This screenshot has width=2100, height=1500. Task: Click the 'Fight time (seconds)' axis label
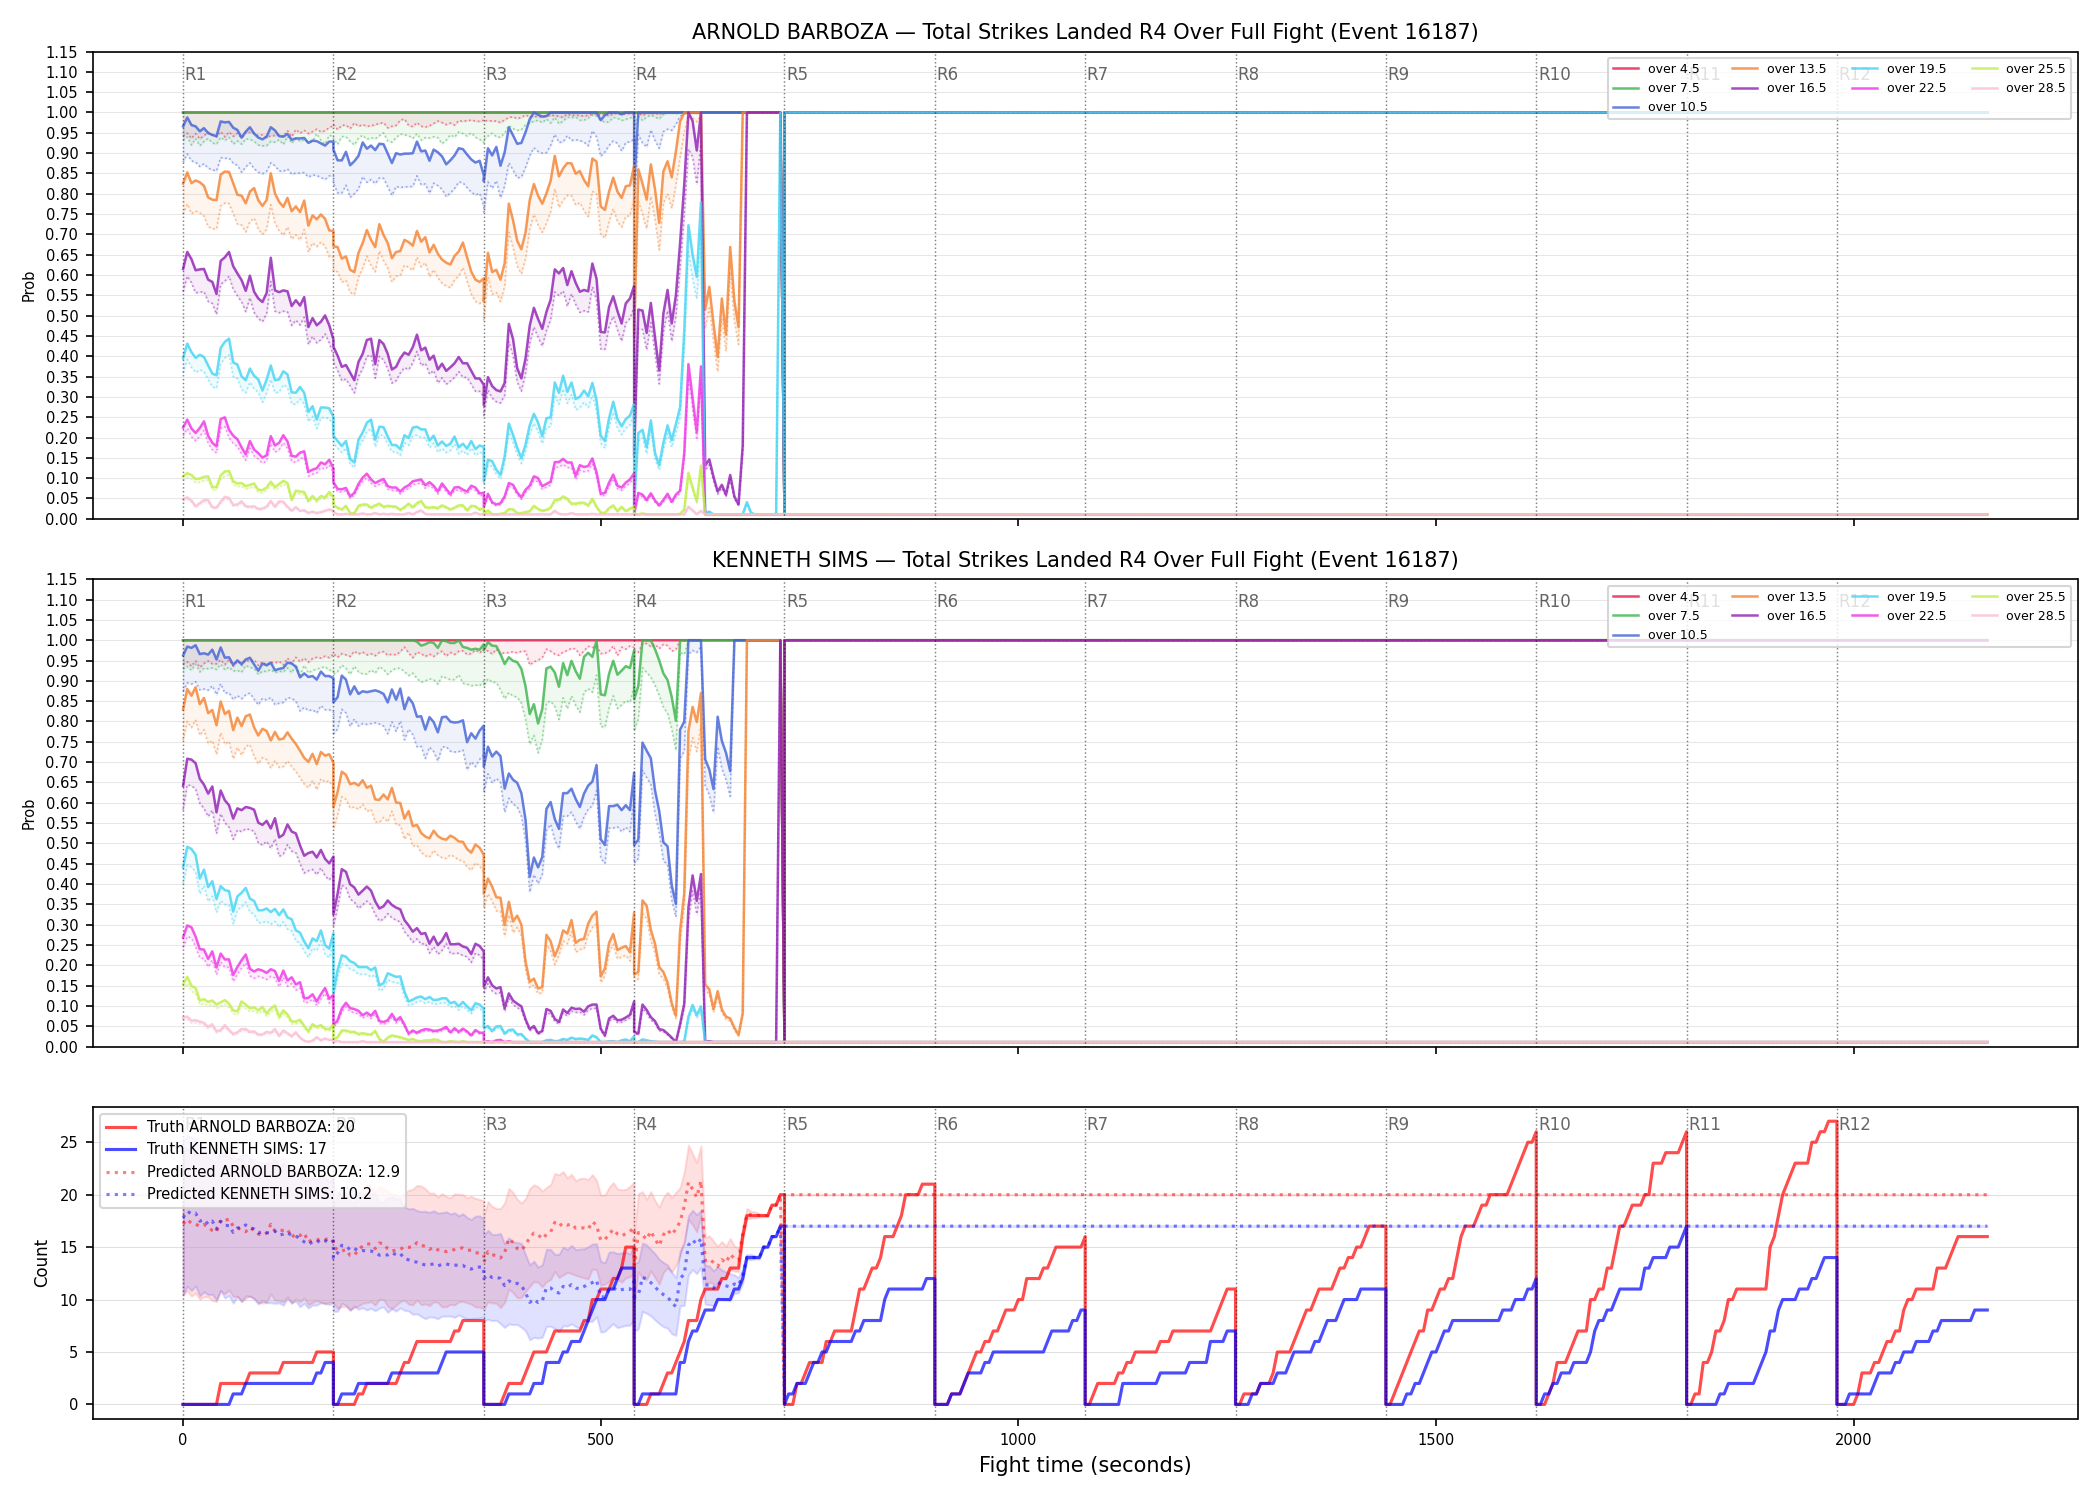1085,1465
